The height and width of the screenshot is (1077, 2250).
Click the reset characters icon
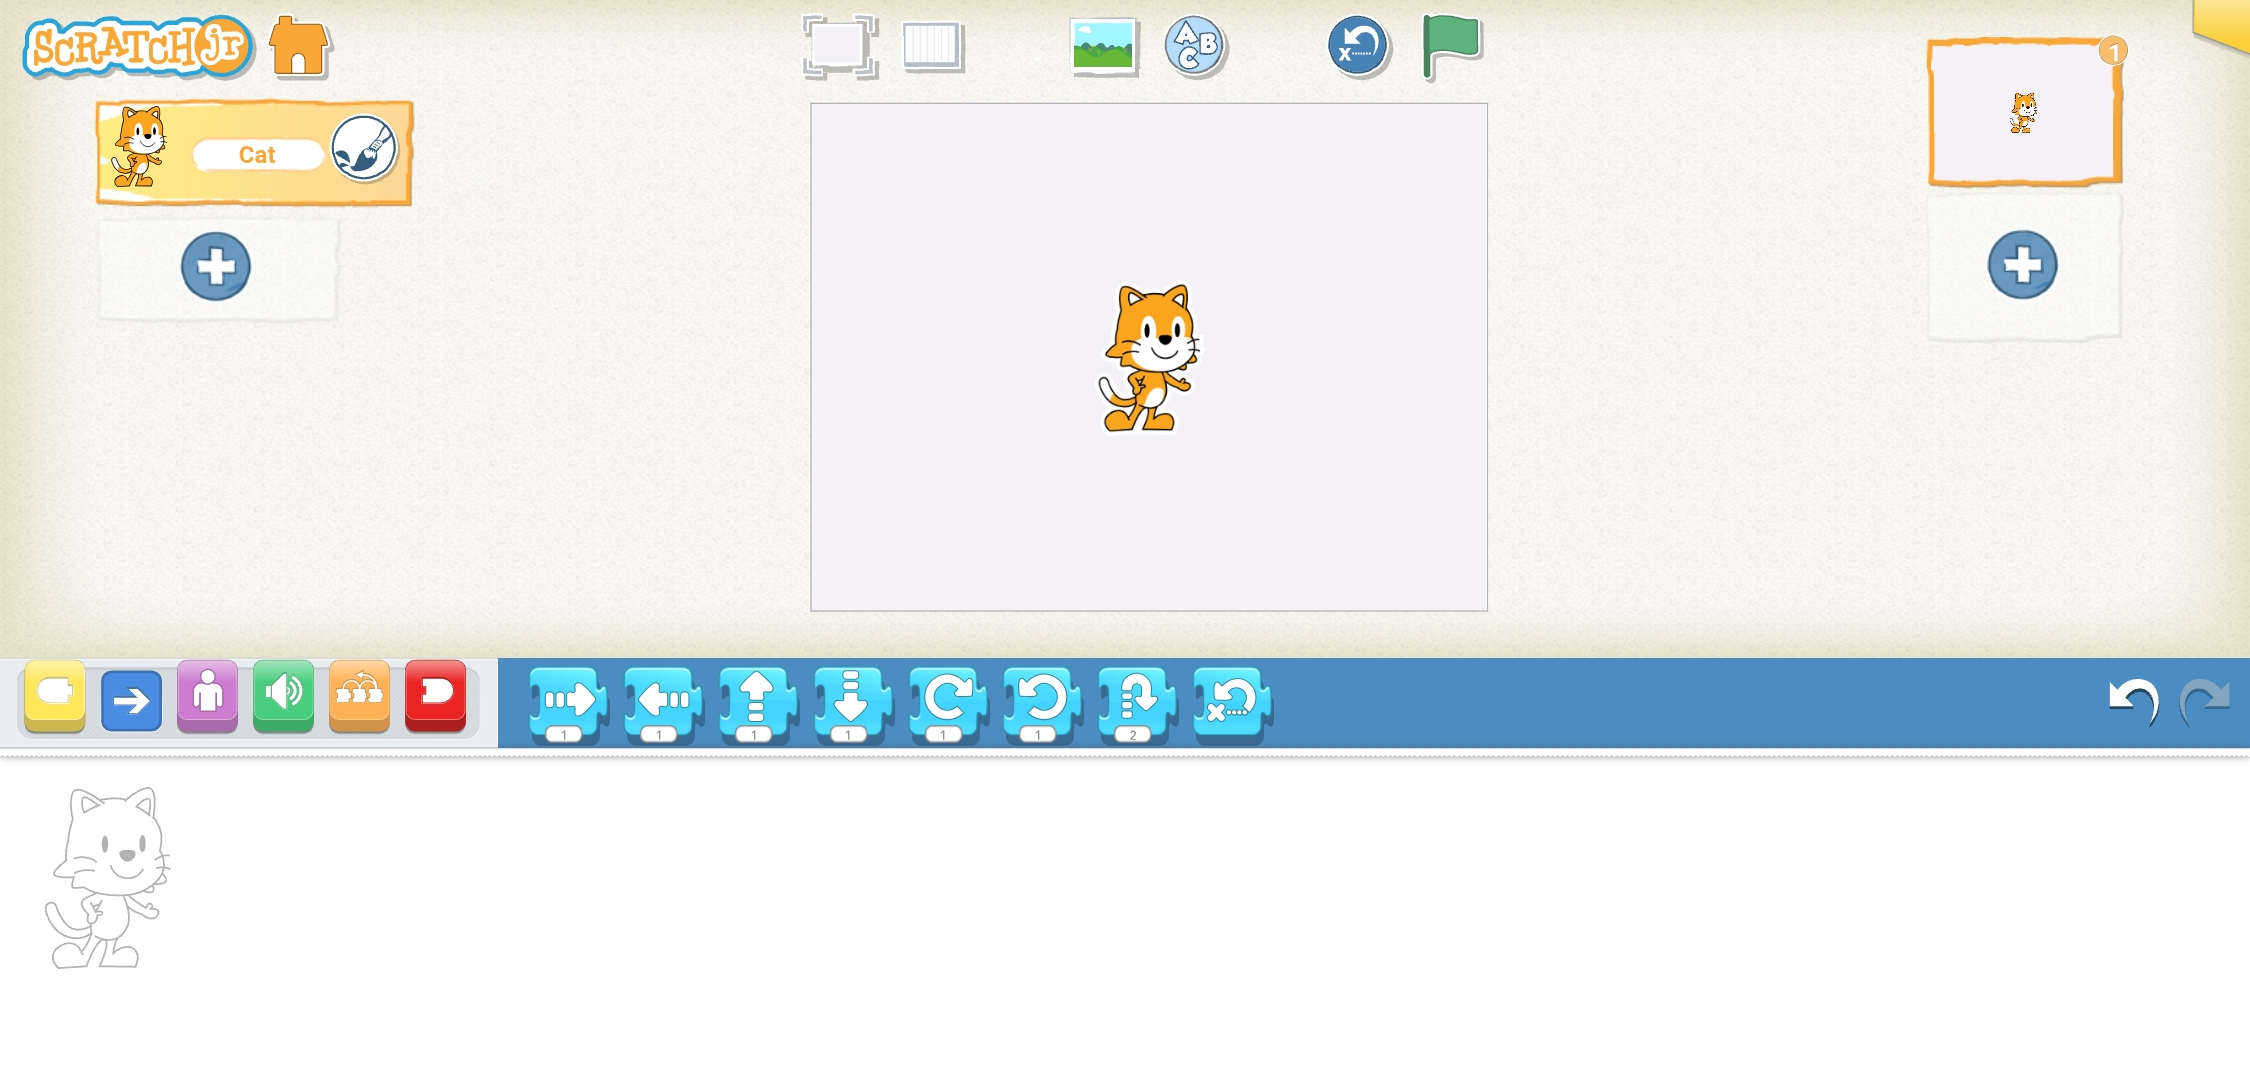[1358, 46]
